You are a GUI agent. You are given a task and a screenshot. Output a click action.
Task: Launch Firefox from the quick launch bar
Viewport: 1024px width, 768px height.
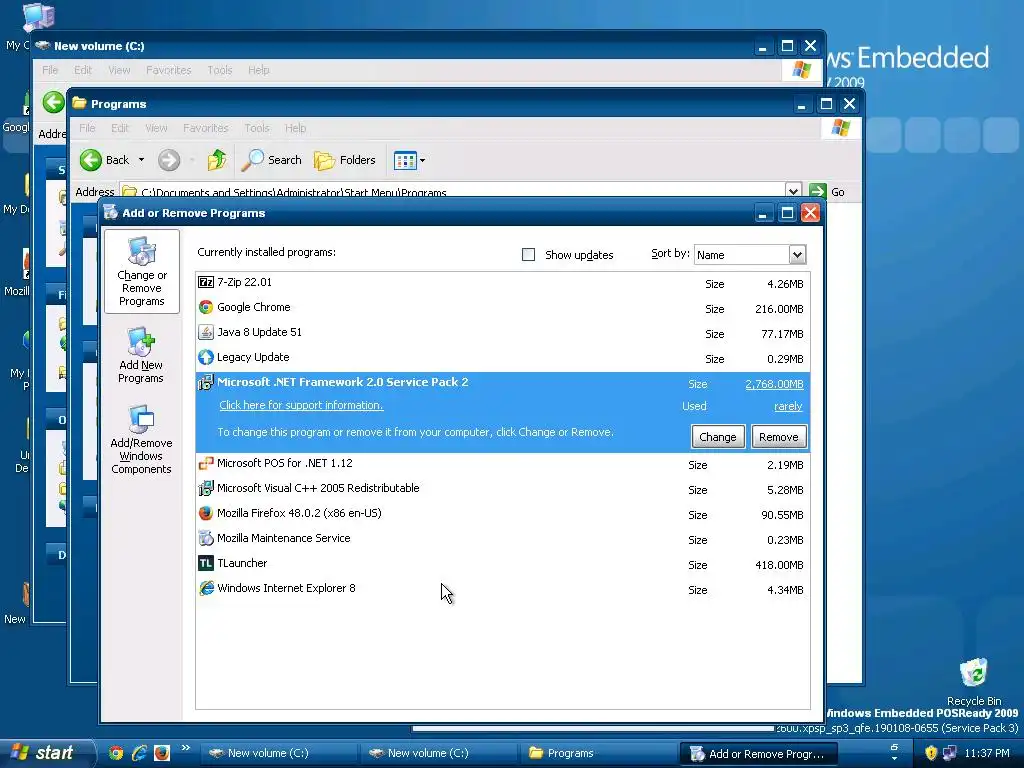161,753
